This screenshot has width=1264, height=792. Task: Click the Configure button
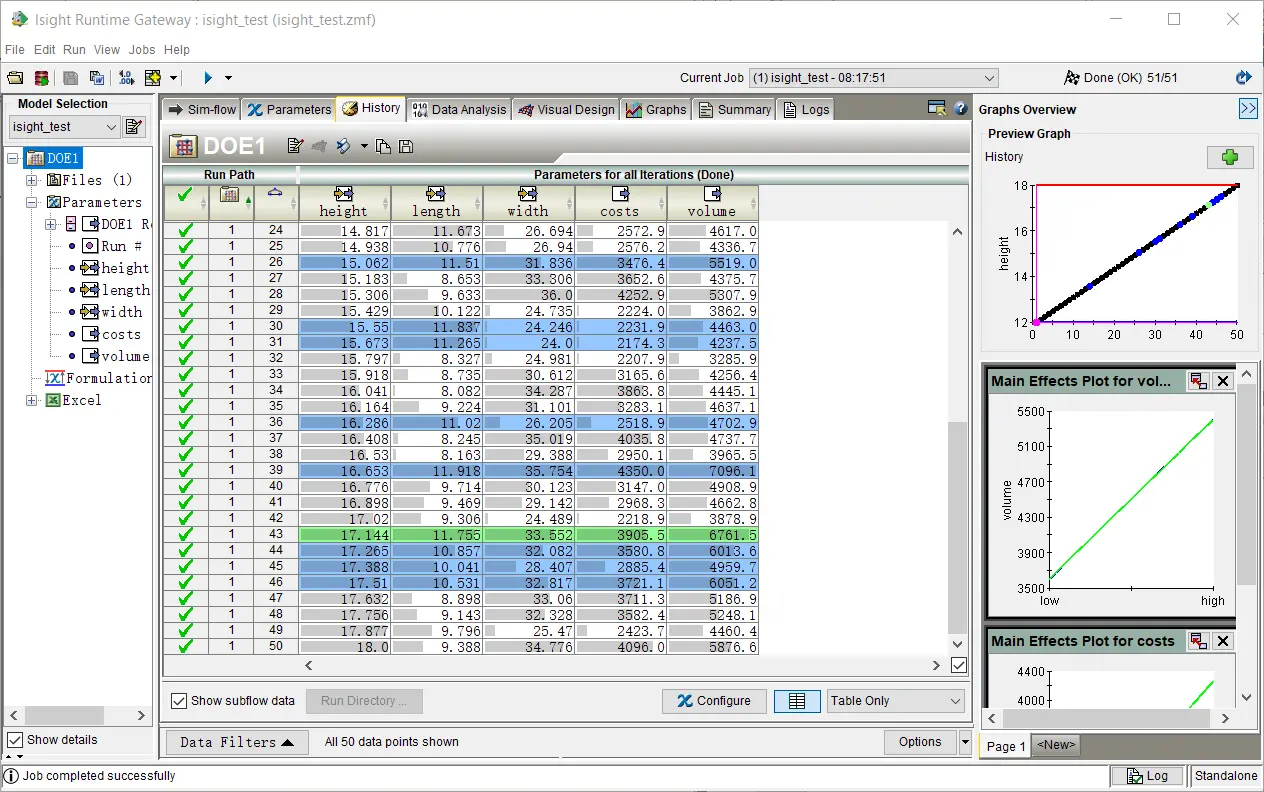pyautogui.click(x=713, y=701)
